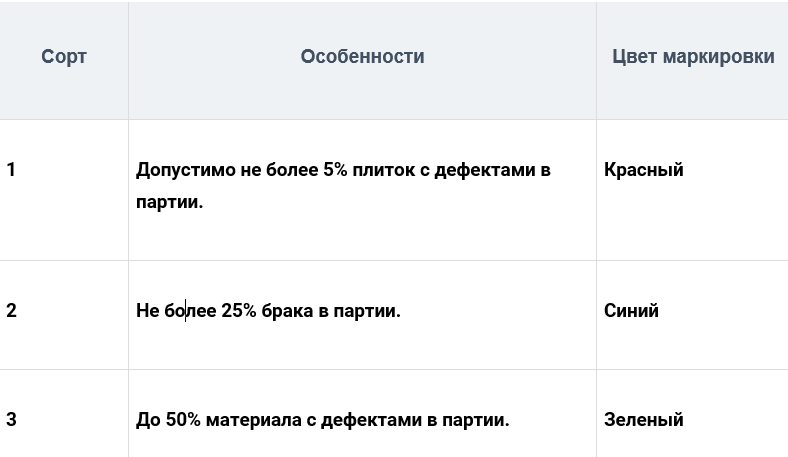Click the grade number 3 cell

[11, 420]
